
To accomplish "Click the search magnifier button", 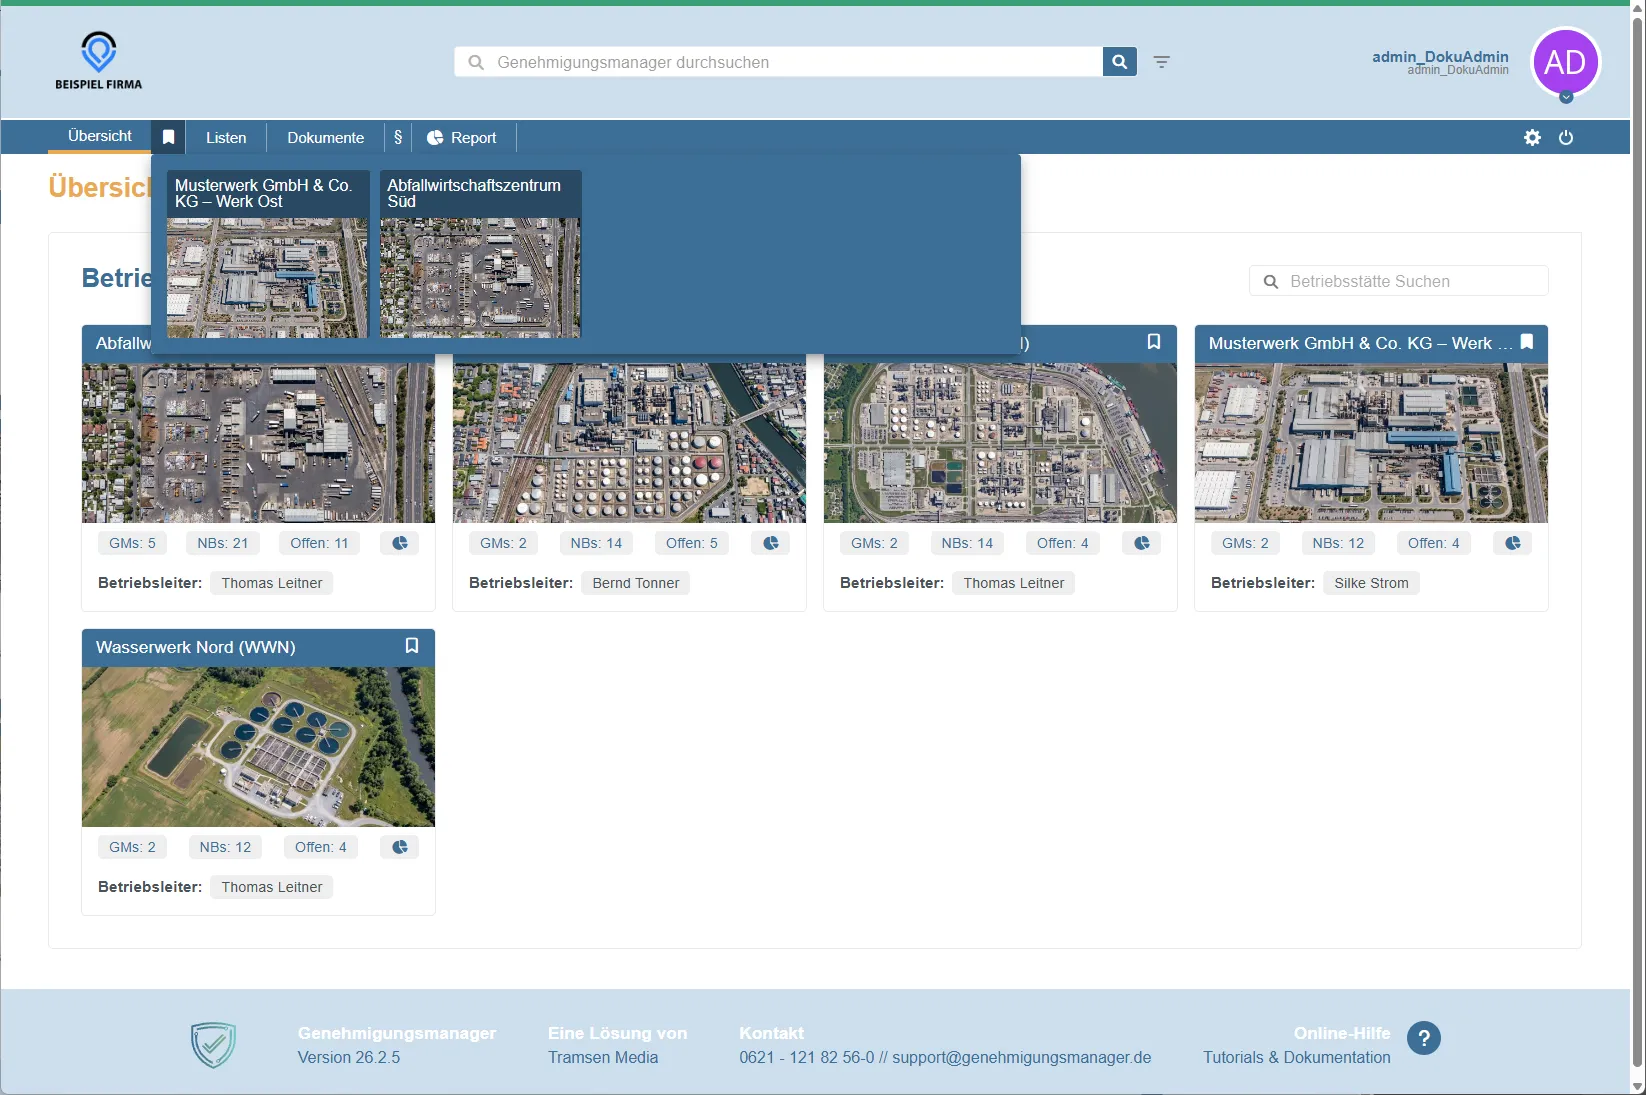I will [x=1119, y=62].
